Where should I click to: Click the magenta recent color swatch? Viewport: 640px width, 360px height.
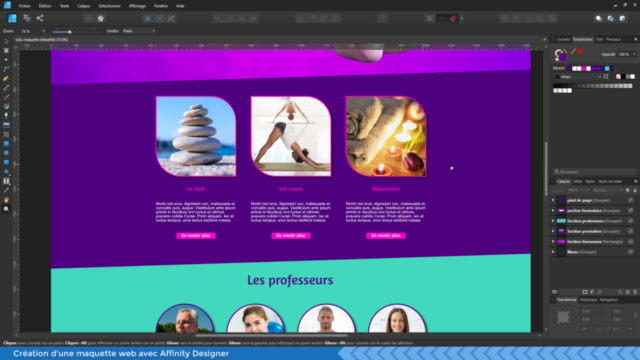[584, 69]
